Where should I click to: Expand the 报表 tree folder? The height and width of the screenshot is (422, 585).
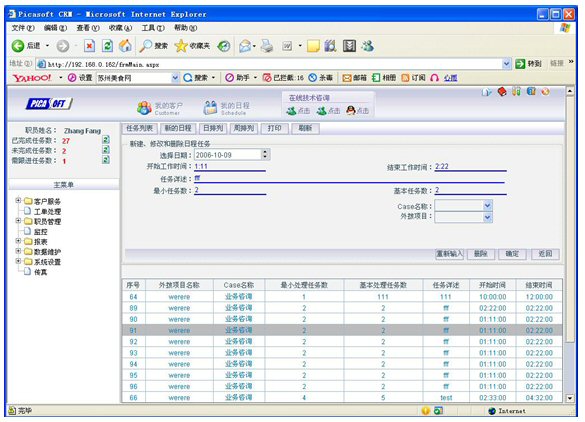pyautogui.click(x=18, y=241)
